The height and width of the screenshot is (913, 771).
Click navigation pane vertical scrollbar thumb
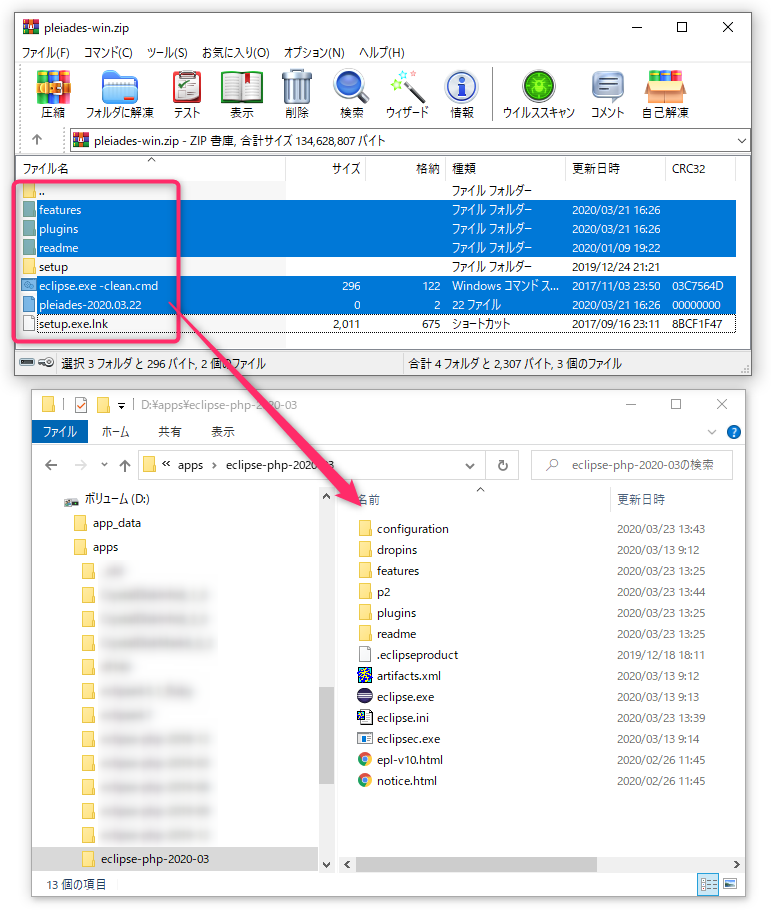click(x=326, y=735)
